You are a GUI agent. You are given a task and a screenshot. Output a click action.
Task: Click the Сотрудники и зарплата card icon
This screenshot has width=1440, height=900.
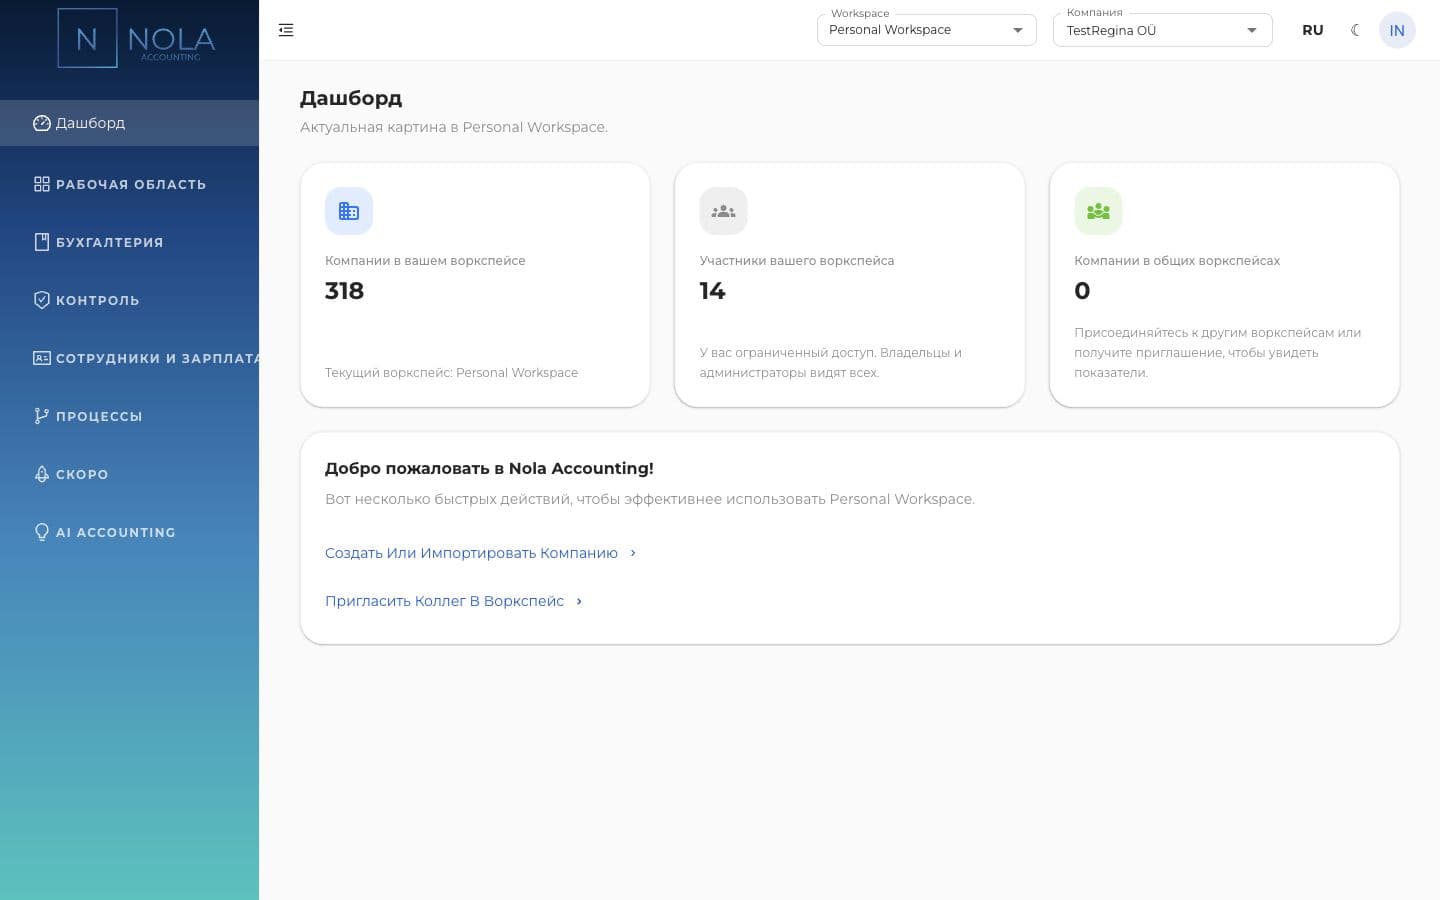pos(41,358)
